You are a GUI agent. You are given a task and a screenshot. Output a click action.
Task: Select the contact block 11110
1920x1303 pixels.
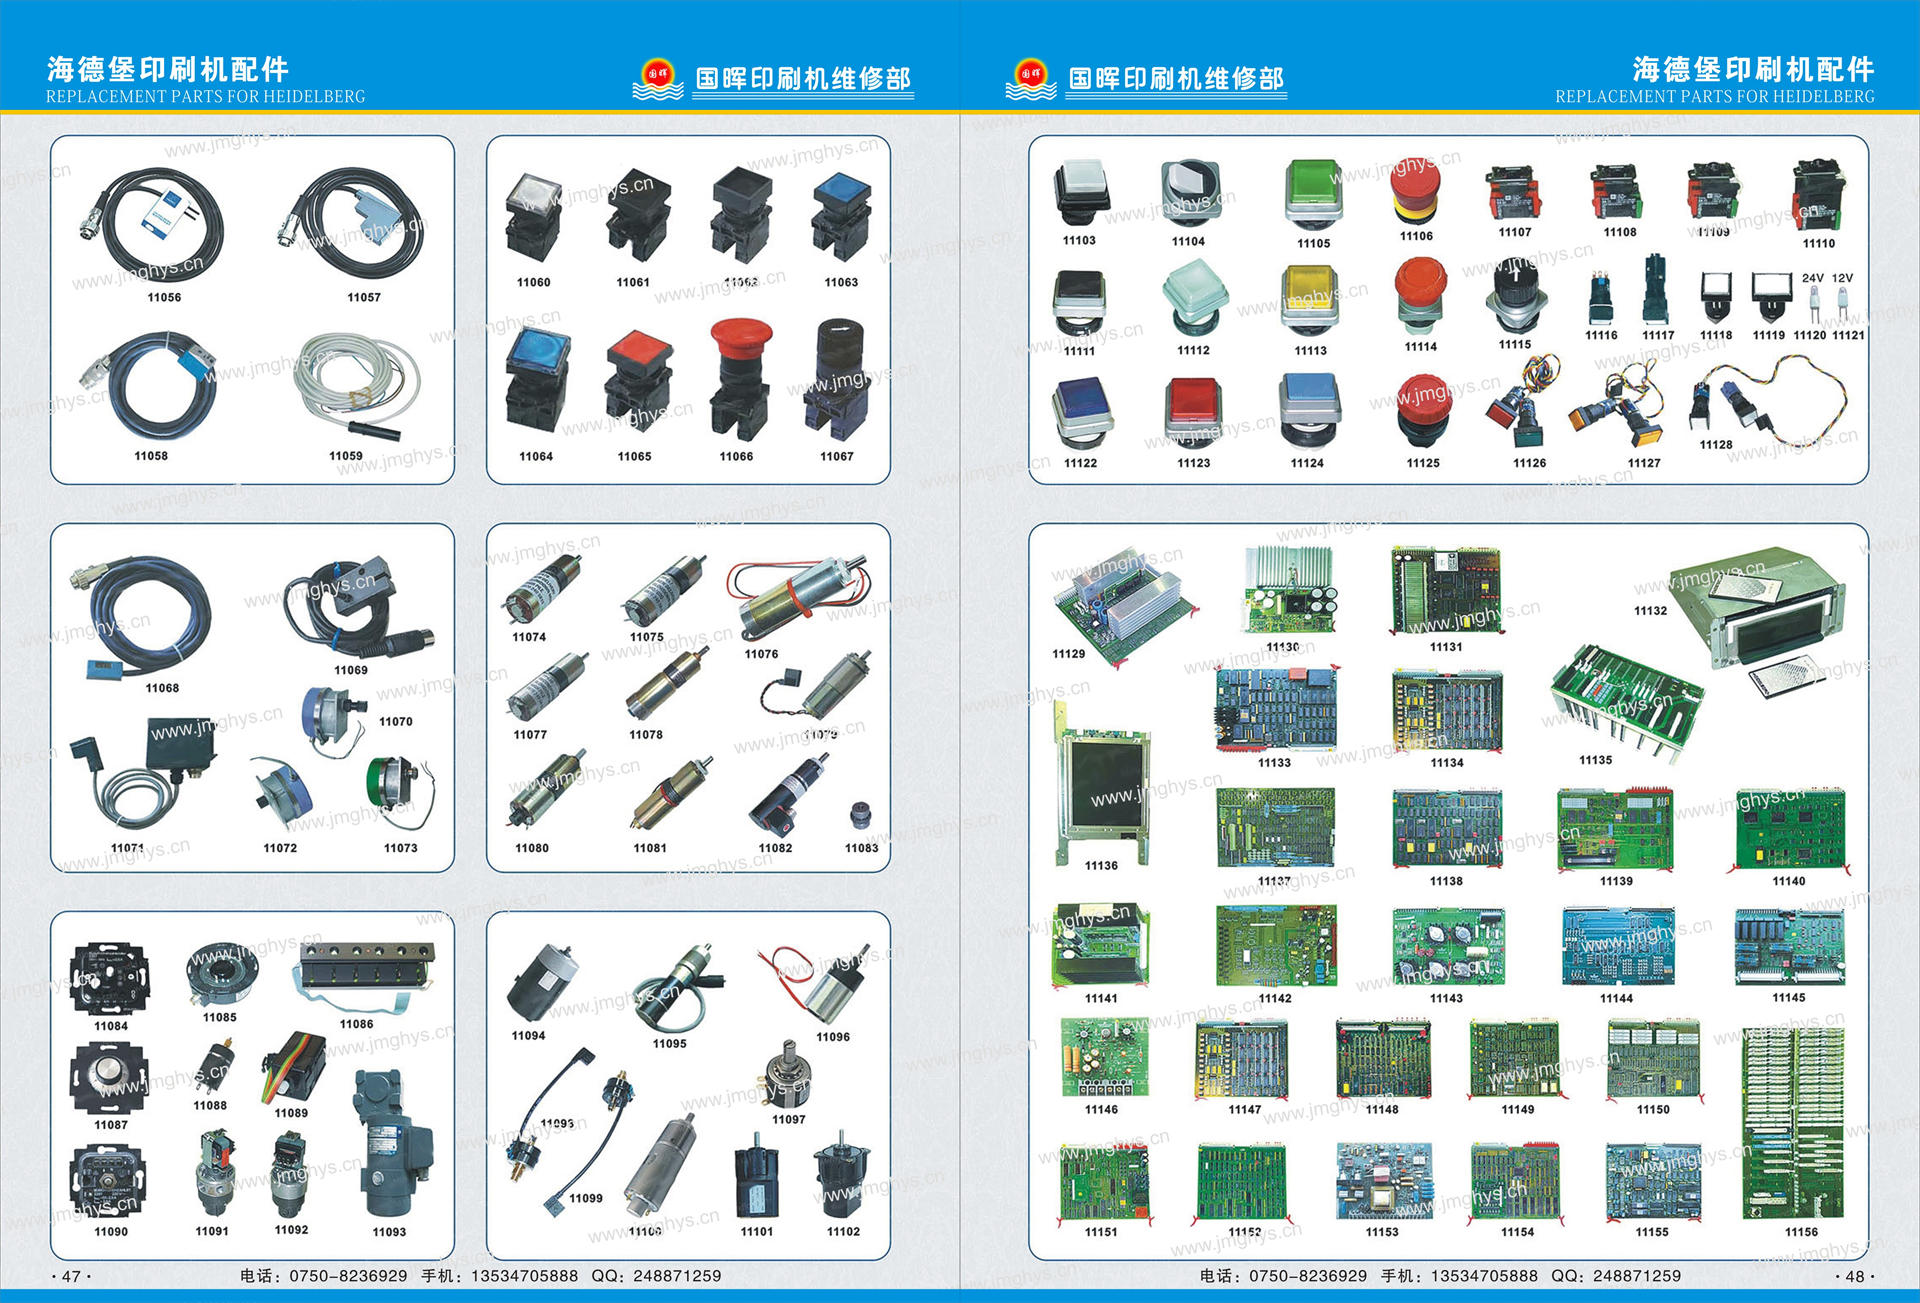pyautogui.click(x=1818, y=195)
